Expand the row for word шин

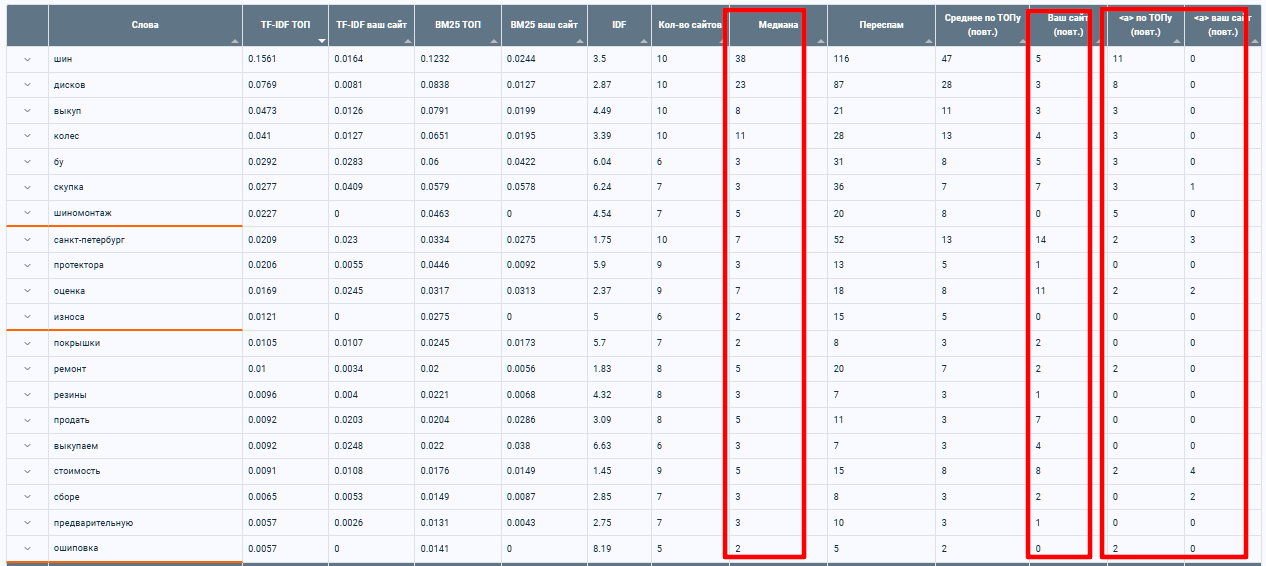coord(27,59)
